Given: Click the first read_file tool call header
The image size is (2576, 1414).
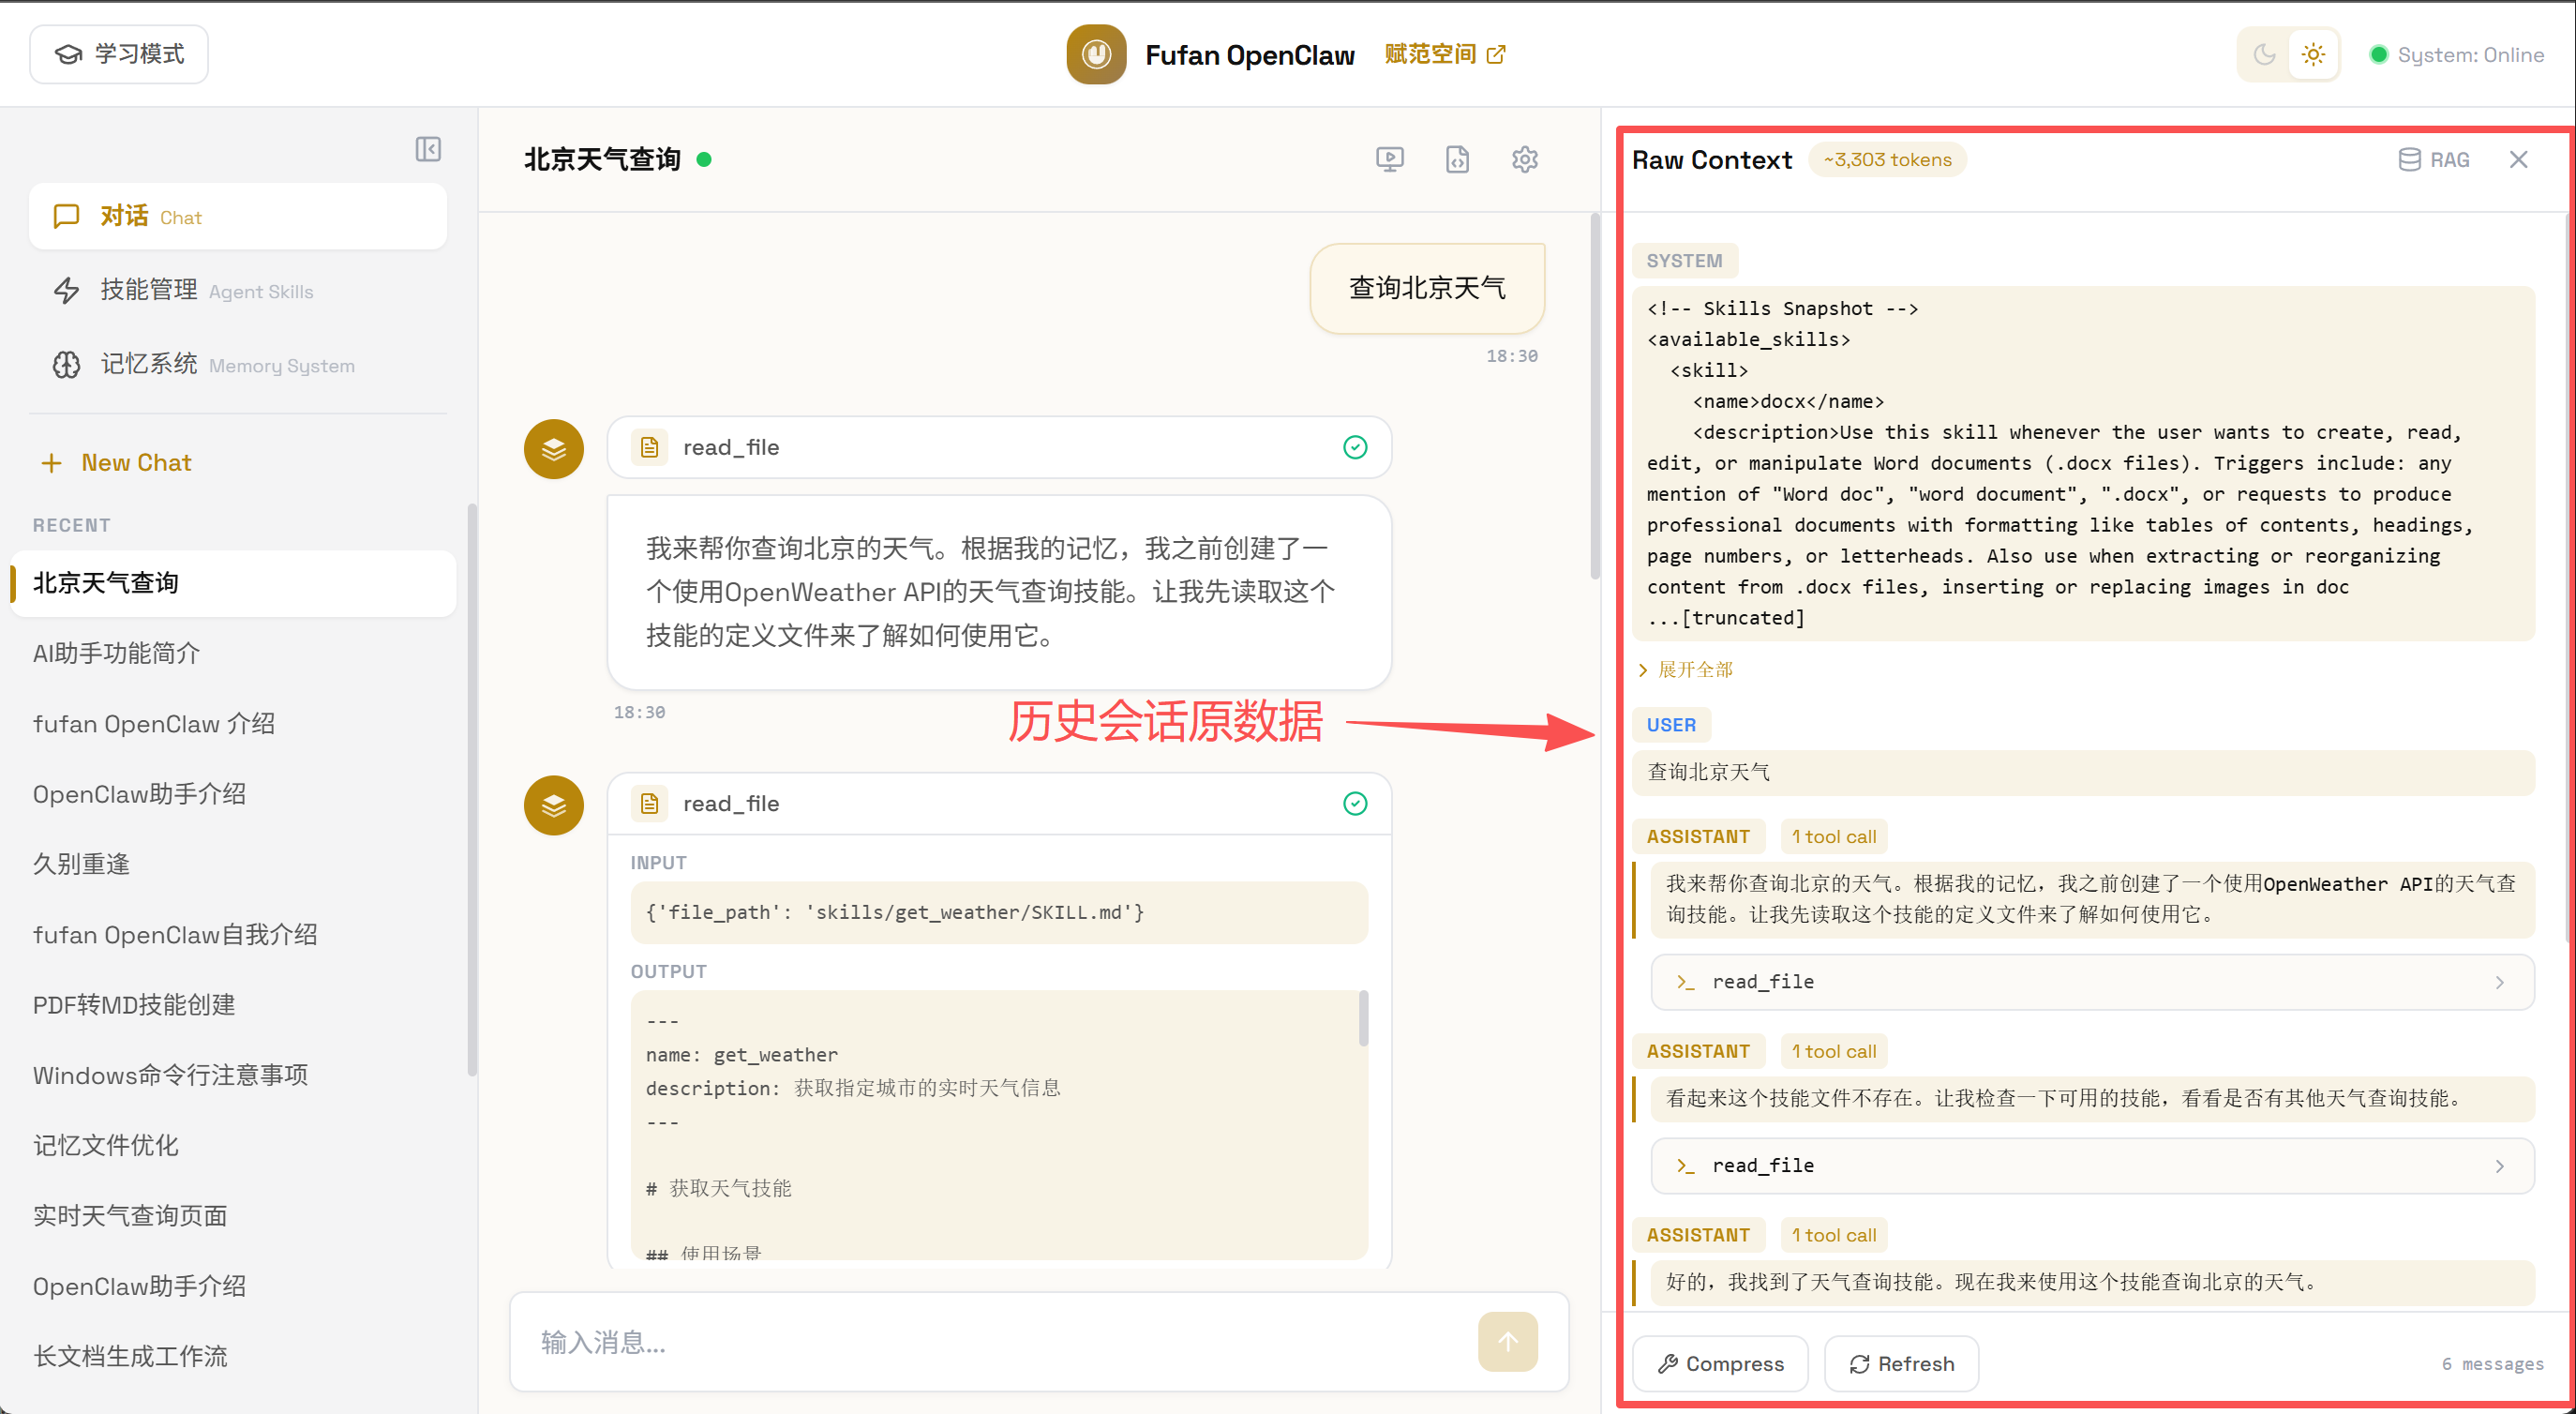Looking at the screenshot, I should pyautogui.click(x=999, y=447).
